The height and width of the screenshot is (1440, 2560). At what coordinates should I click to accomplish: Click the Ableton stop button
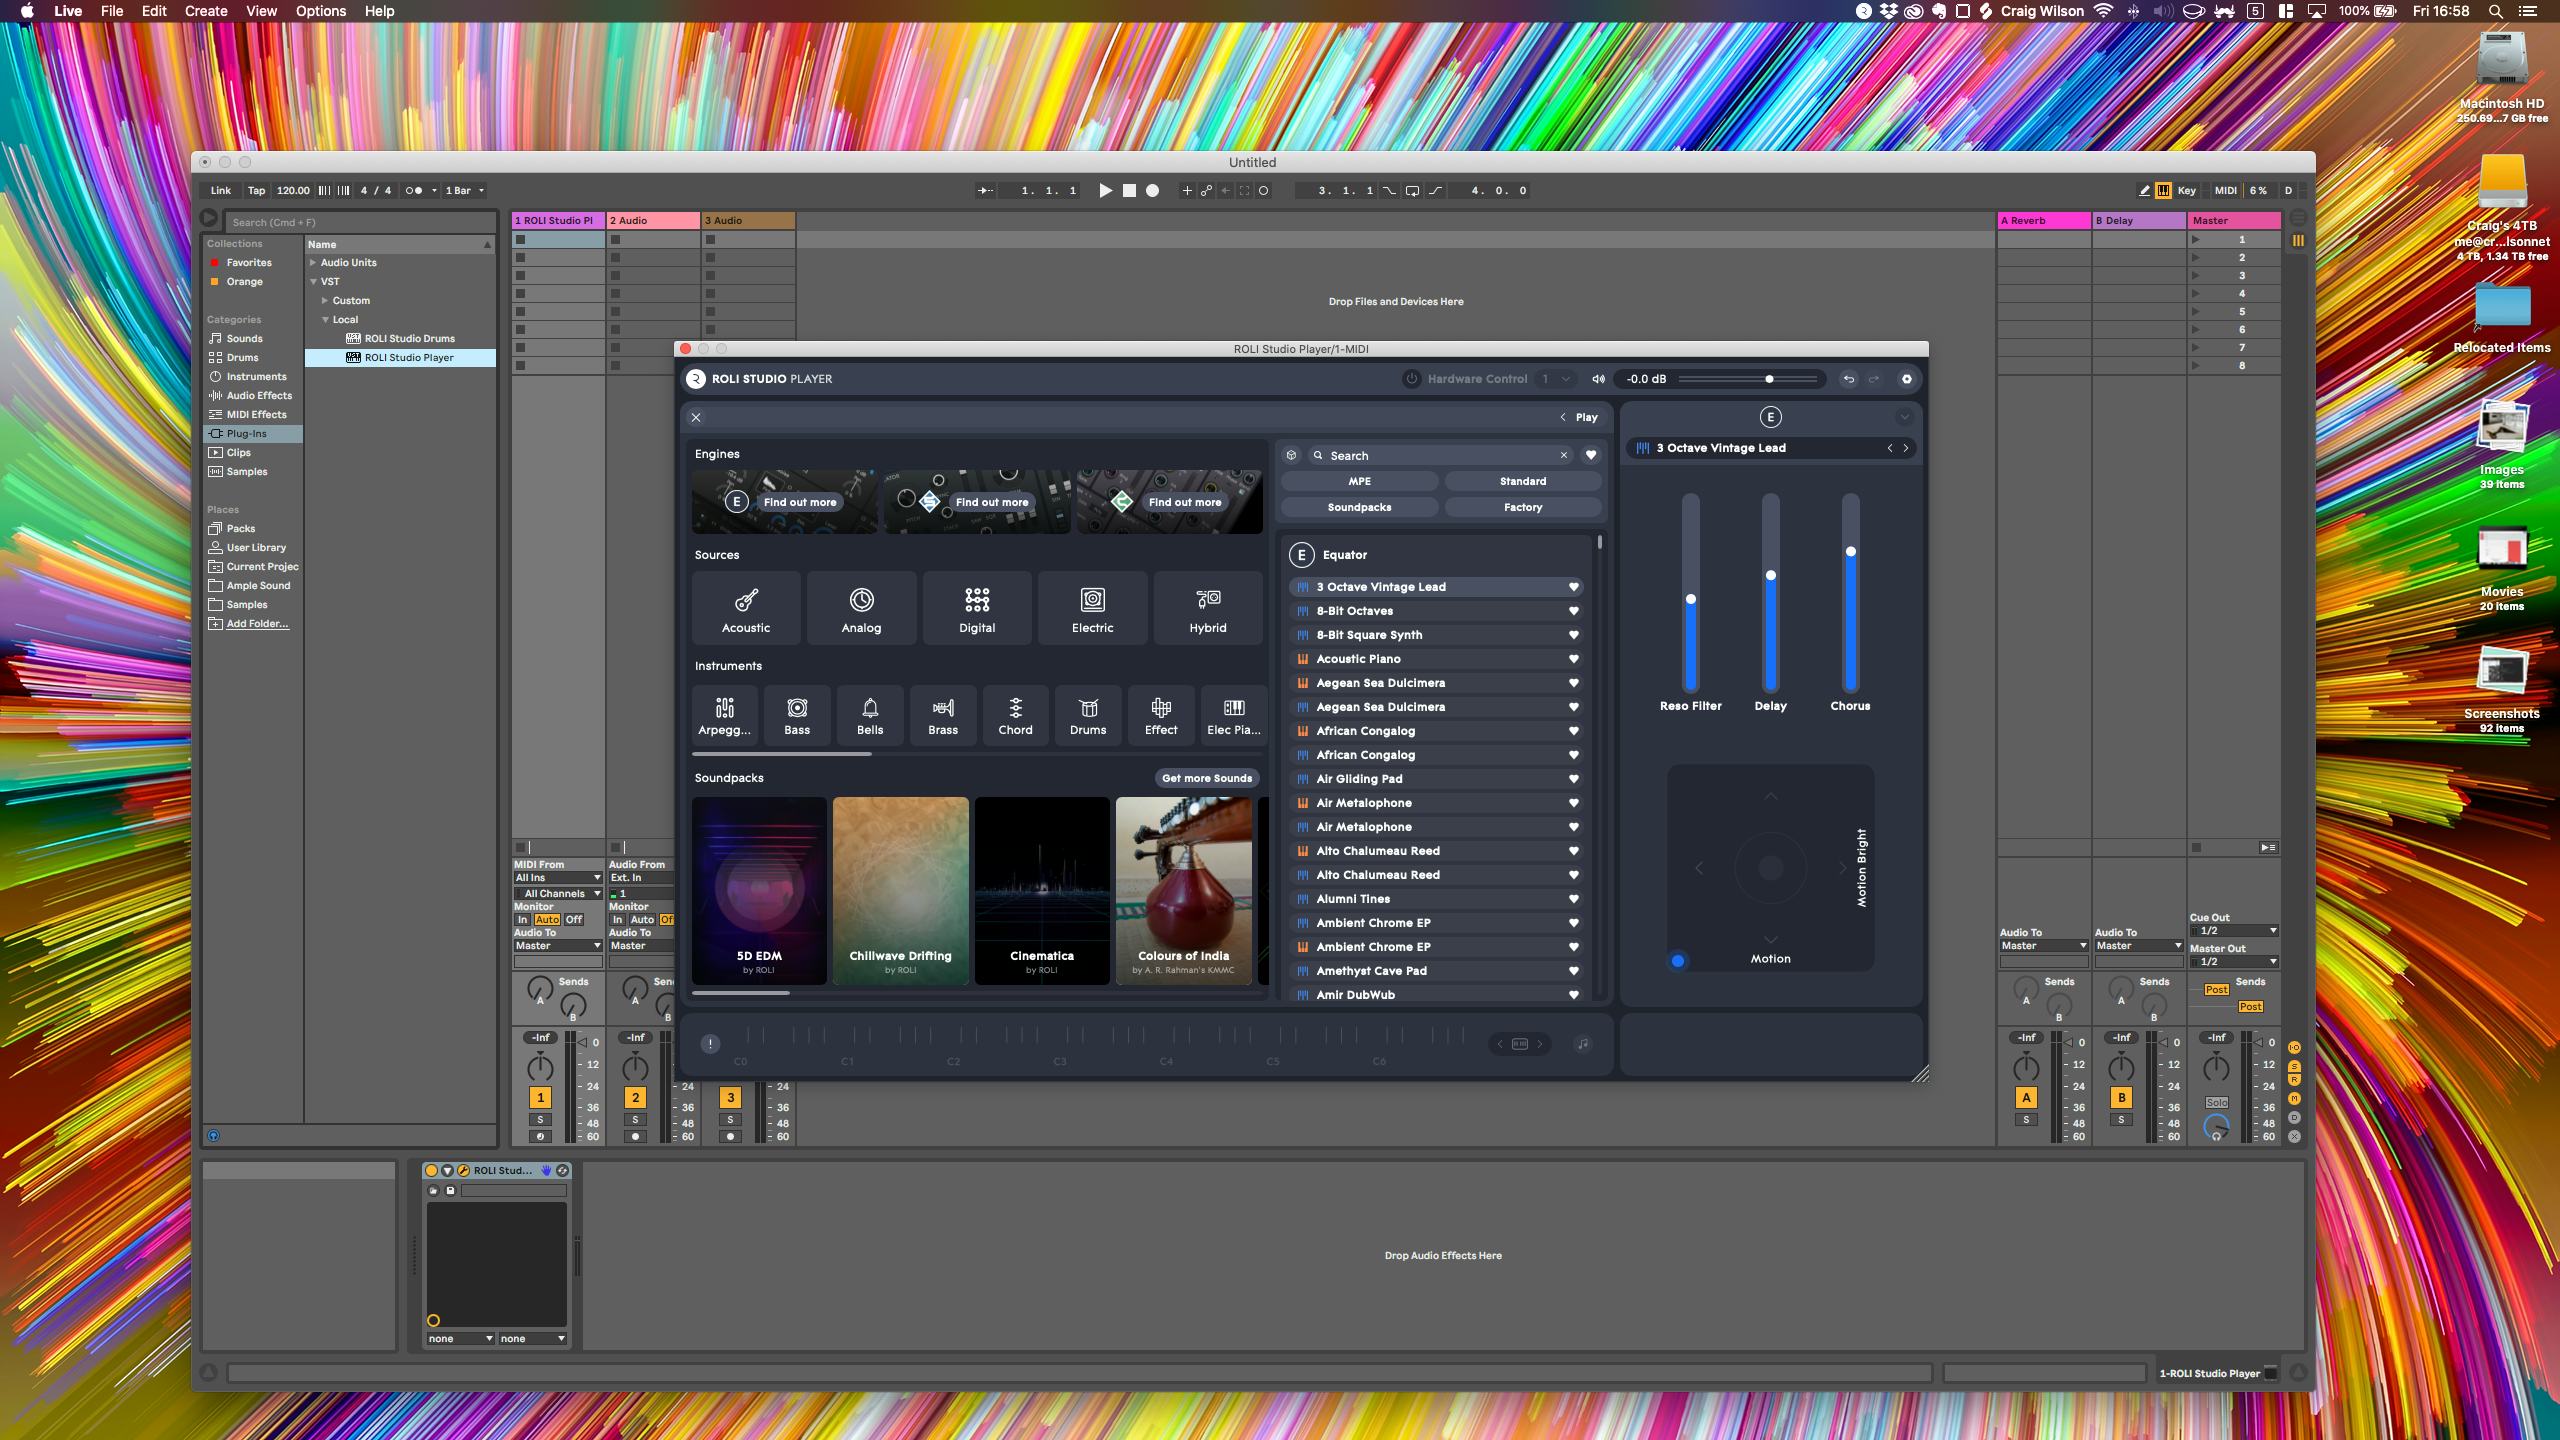1129,190
